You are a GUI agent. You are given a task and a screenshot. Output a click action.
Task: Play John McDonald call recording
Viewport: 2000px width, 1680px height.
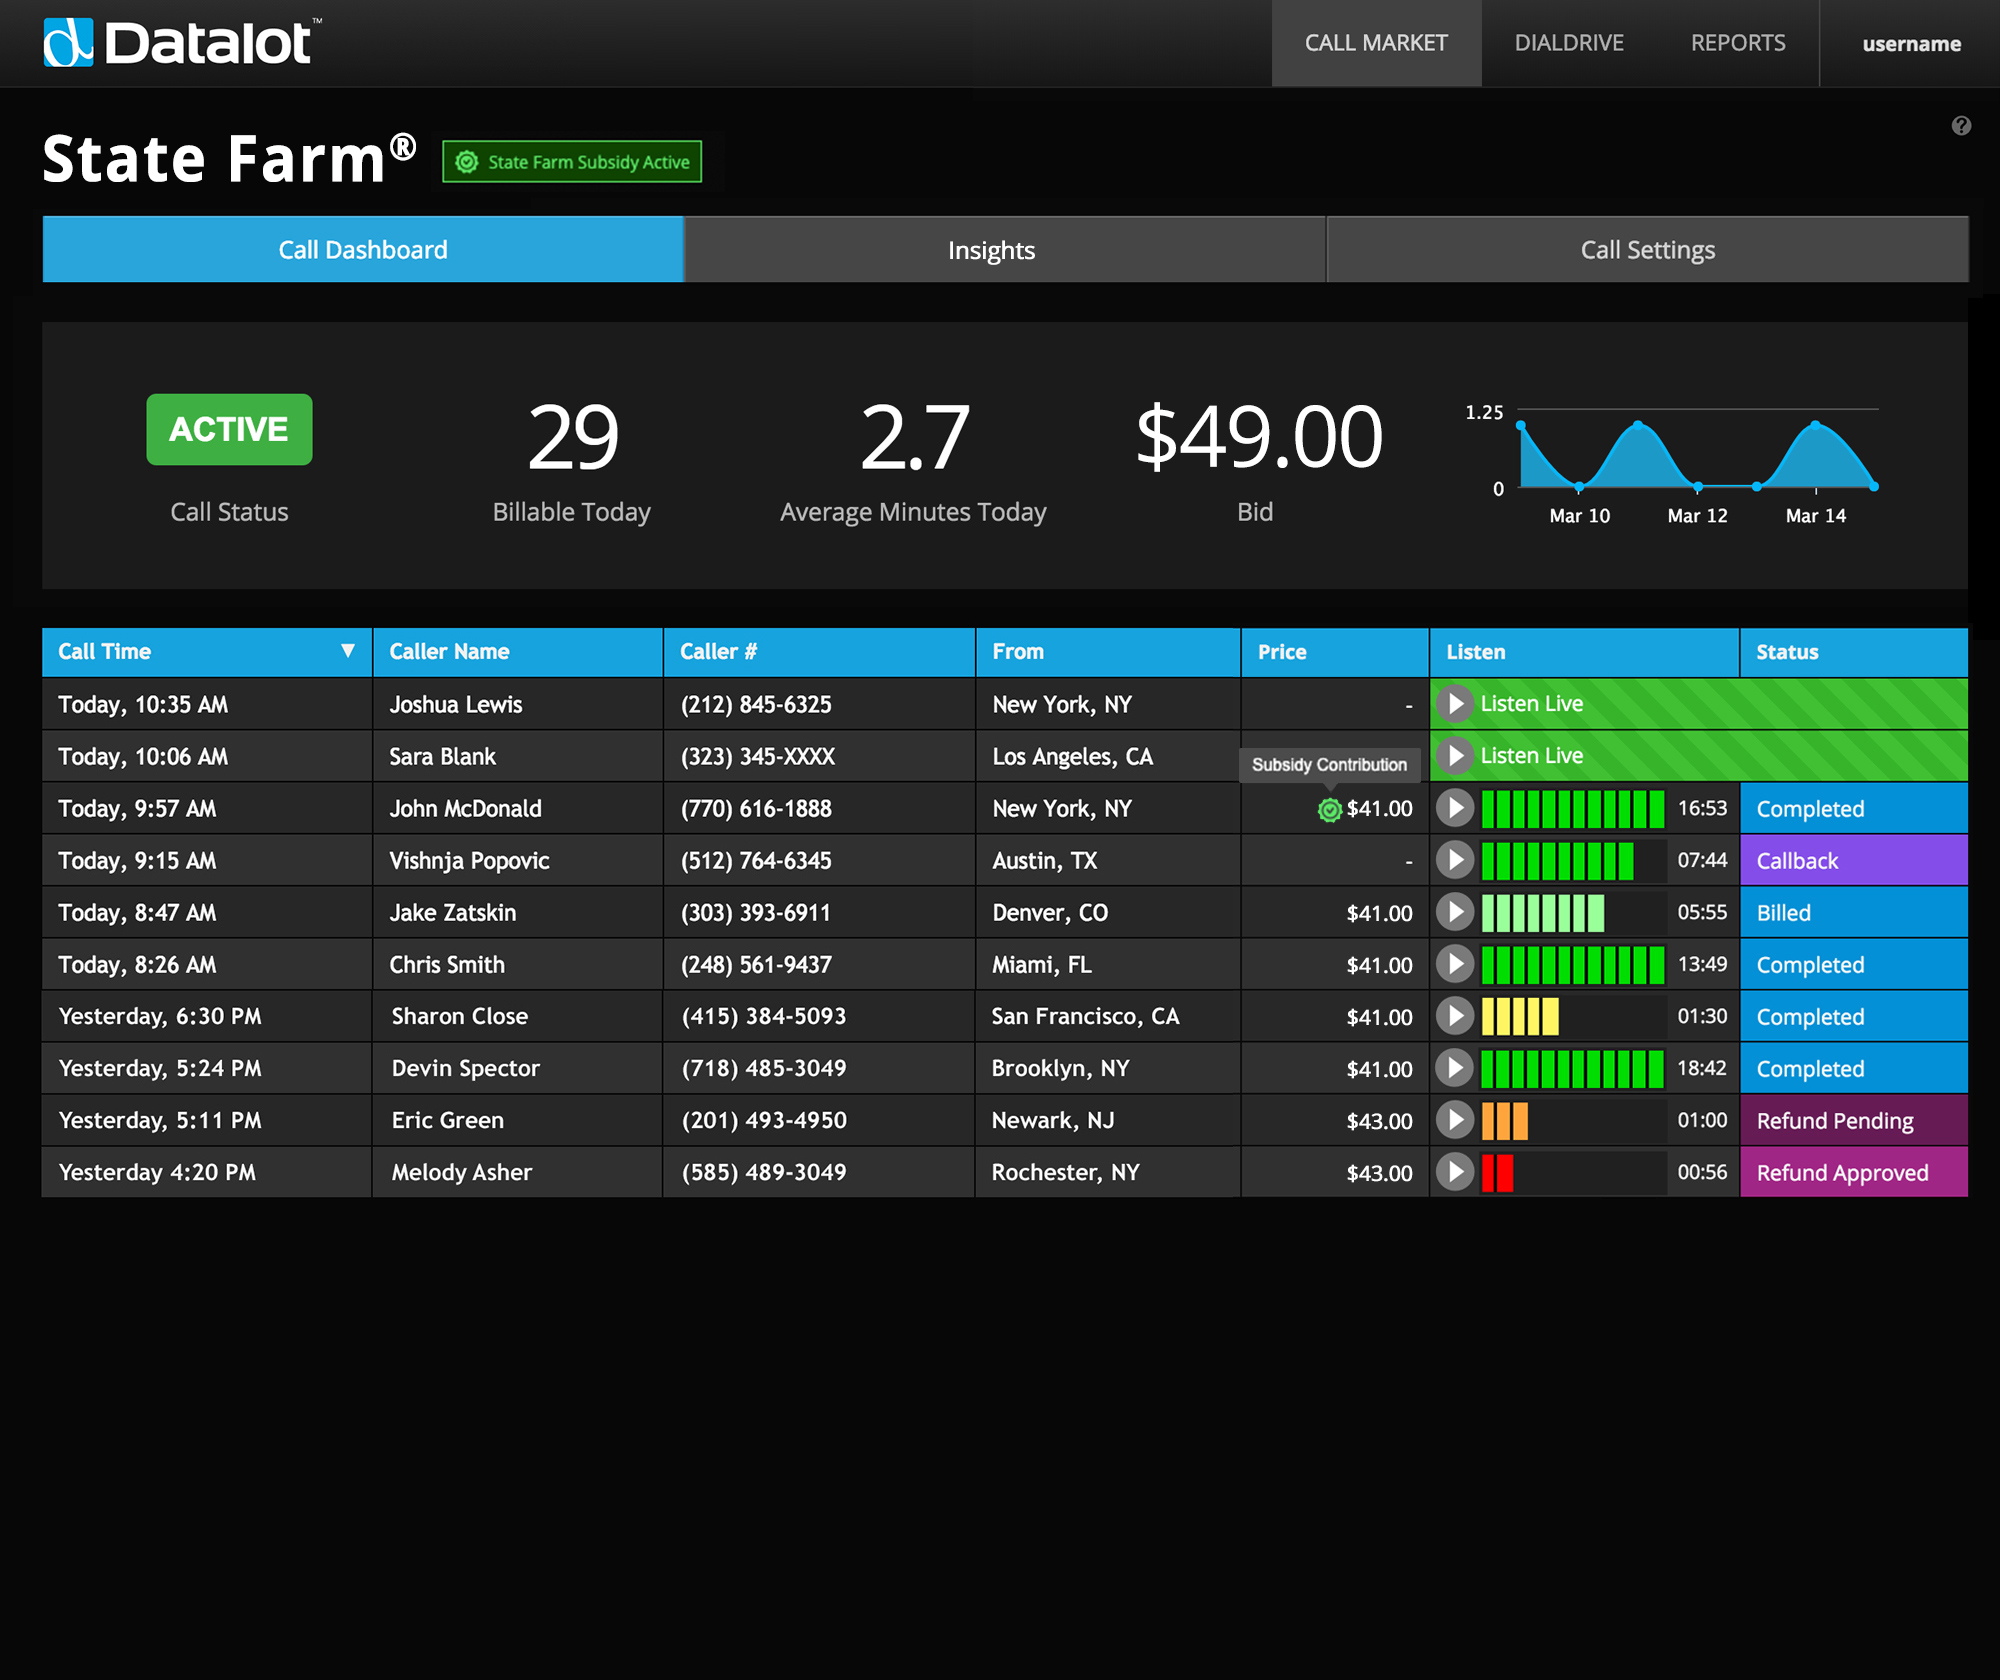coord(1455,808)
